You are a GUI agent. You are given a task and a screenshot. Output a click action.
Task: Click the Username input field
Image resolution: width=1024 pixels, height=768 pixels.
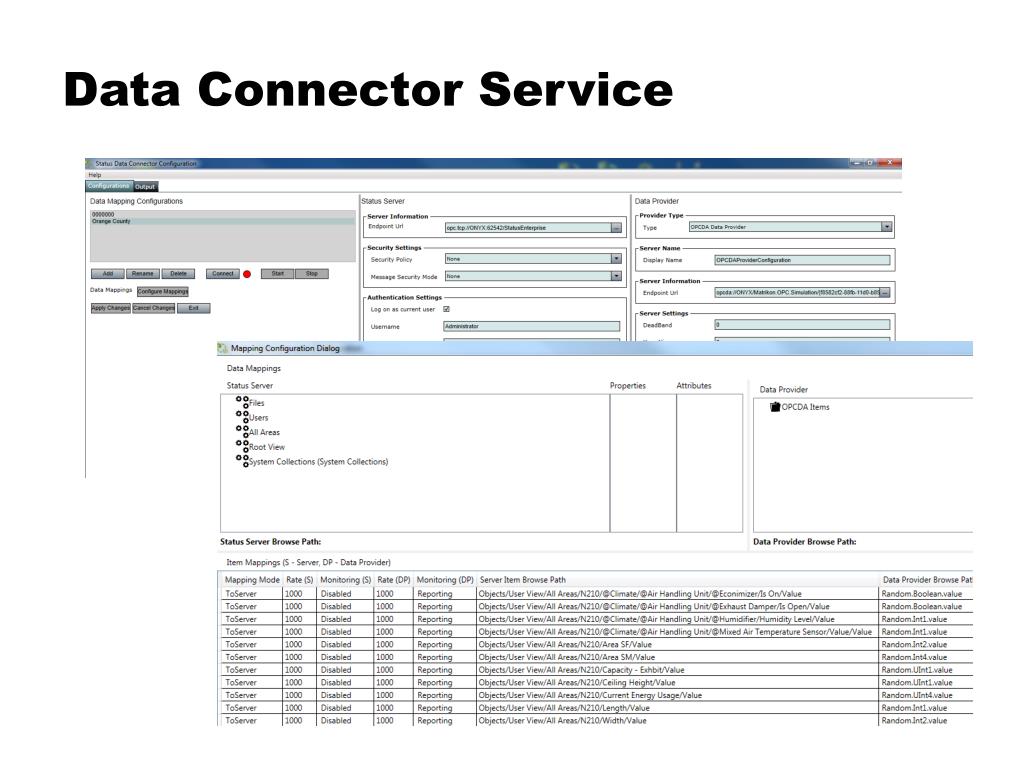tap(532, 326)
